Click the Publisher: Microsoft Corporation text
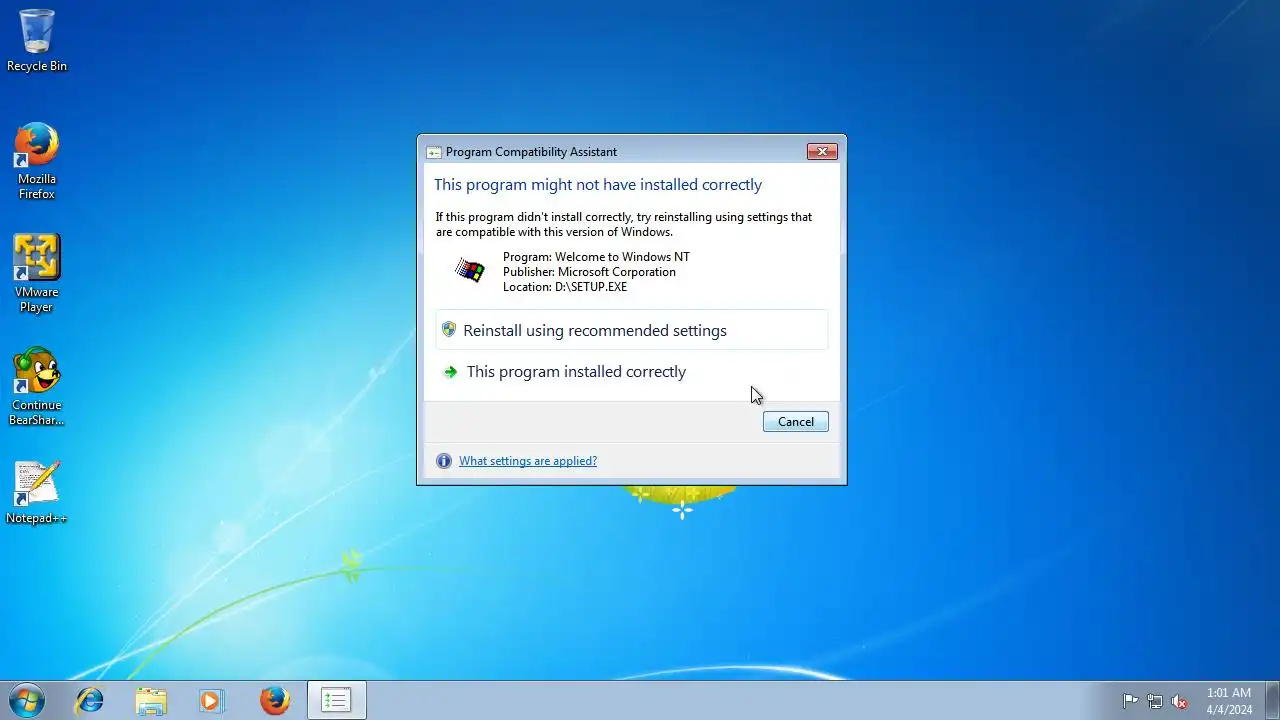Image resolution: width=1280 pixels, height=720 pixels. point(589,272)
